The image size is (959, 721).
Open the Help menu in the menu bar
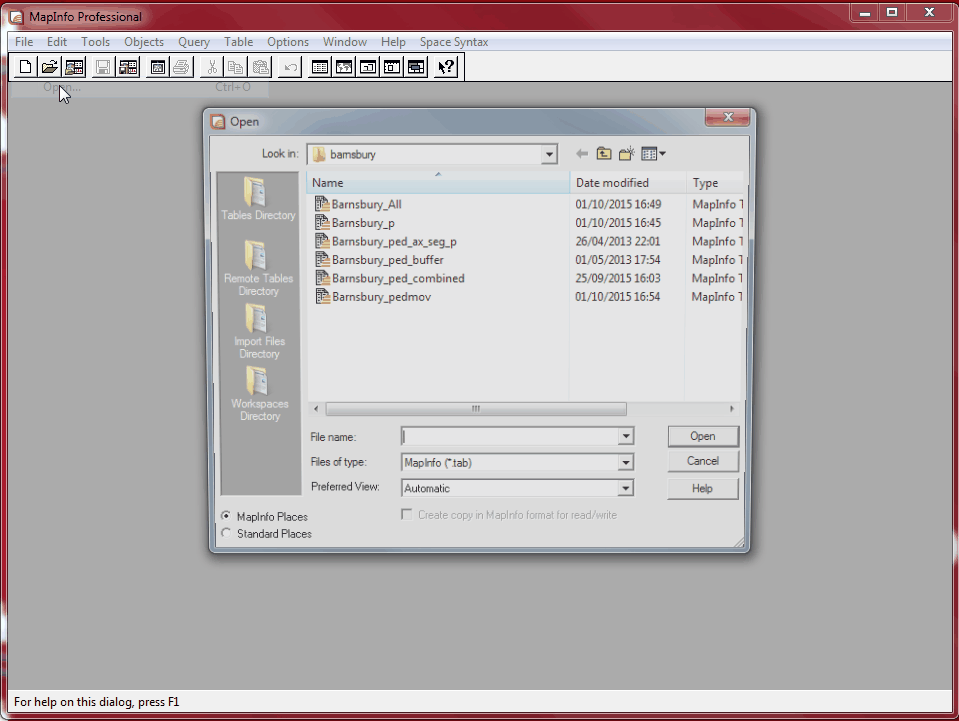coord(393,42)
